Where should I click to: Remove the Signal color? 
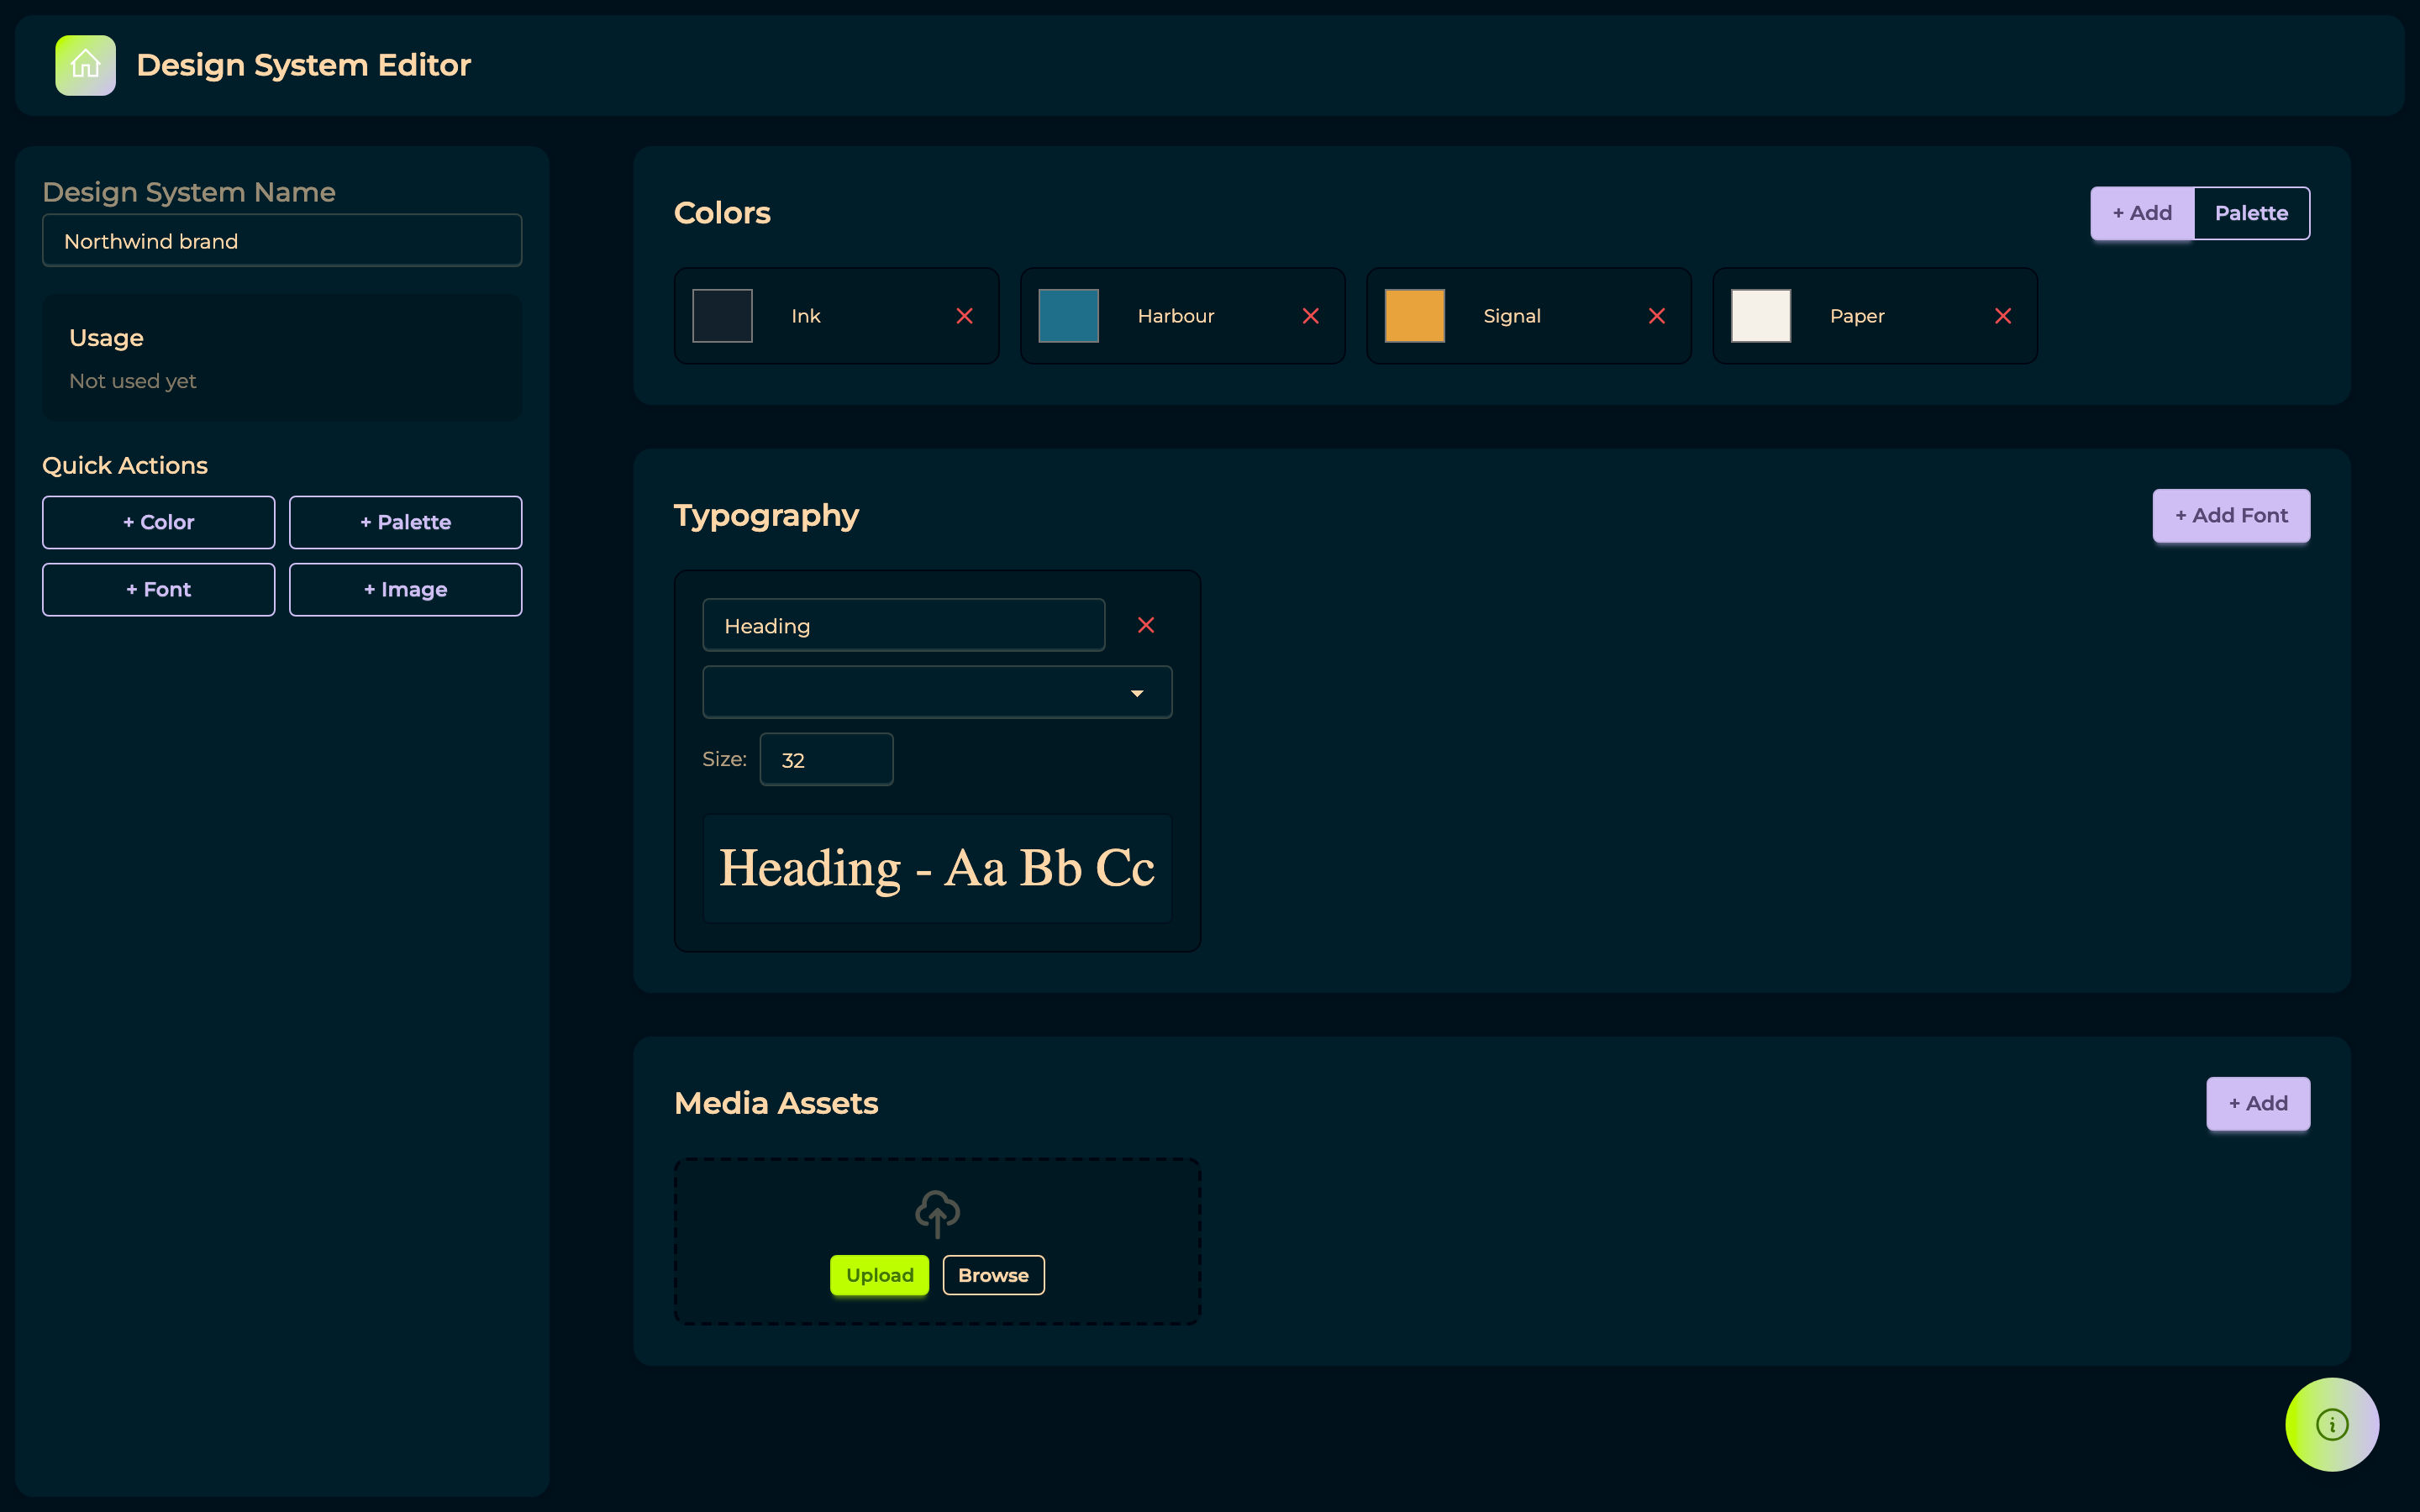point(1656,316)
